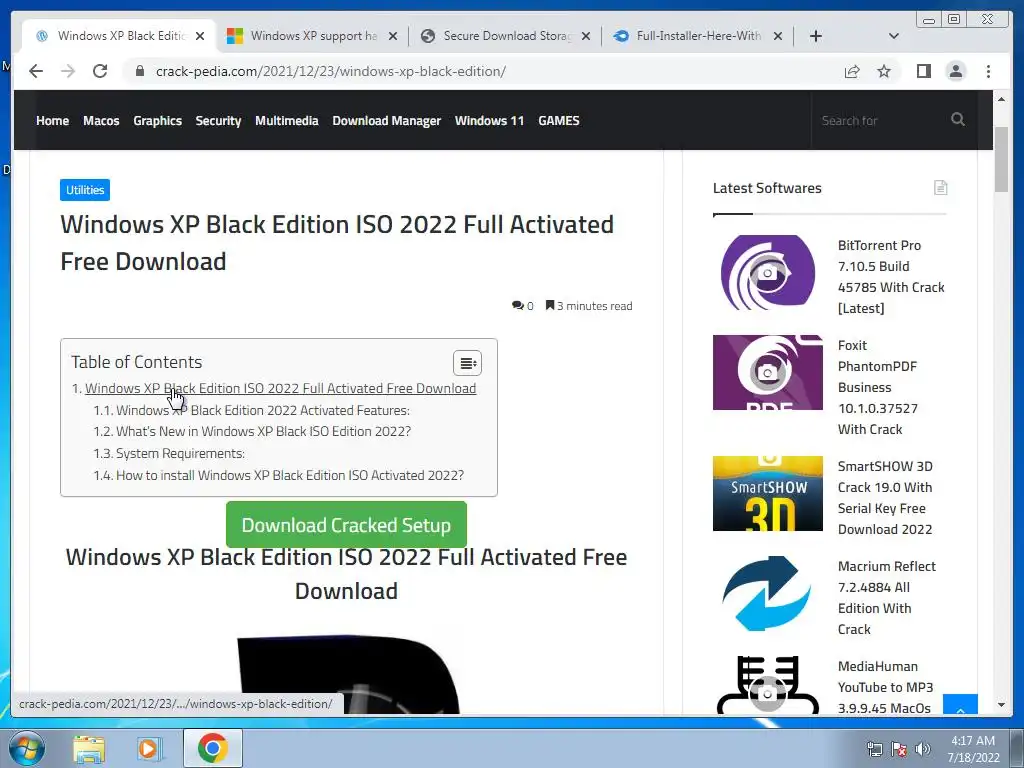The image size is (1024, 768).
Task: Open the tab search chevron
Action: (894, 36)
